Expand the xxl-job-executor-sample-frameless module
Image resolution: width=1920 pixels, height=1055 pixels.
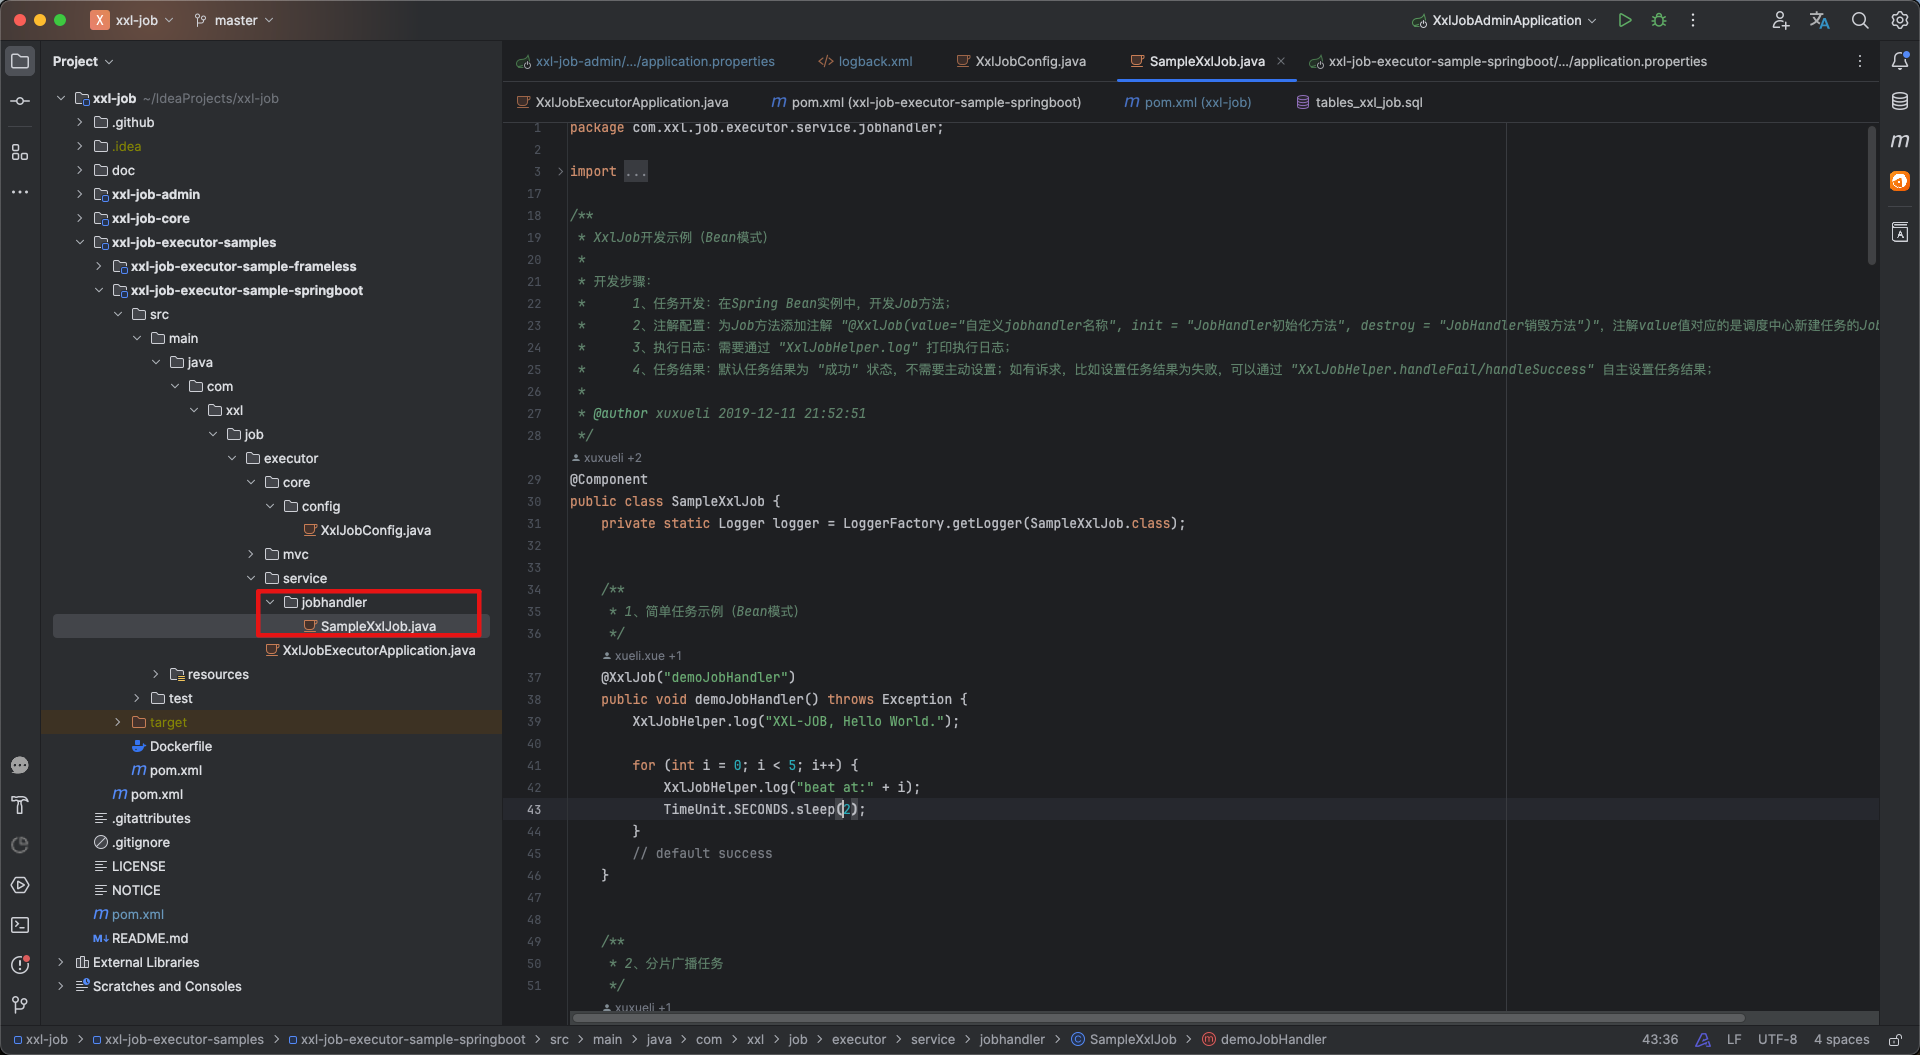point(99,266)
